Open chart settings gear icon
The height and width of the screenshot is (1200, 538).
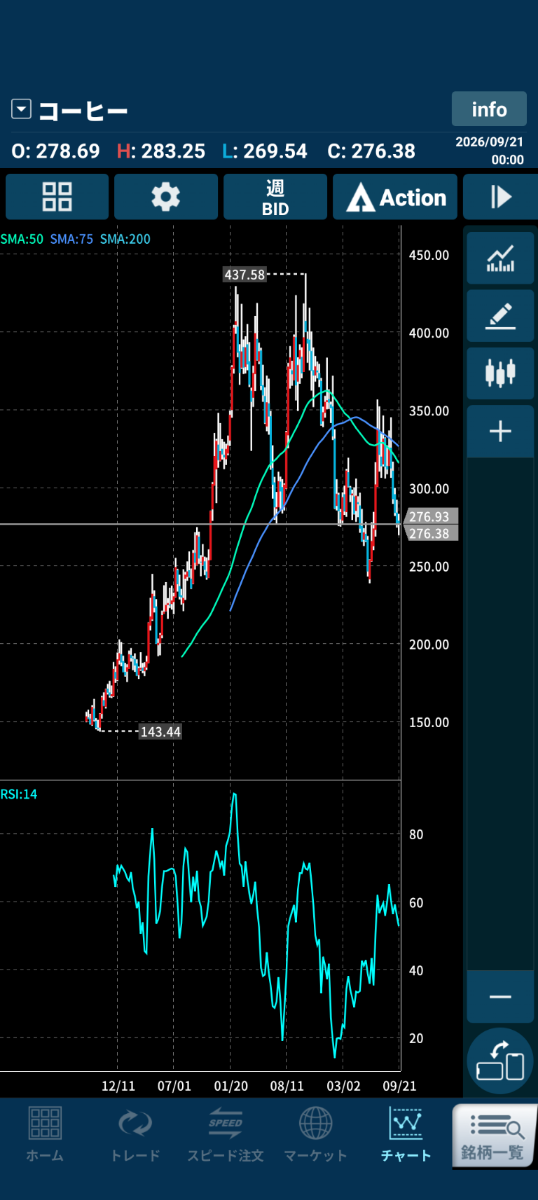tap(165, 197)
